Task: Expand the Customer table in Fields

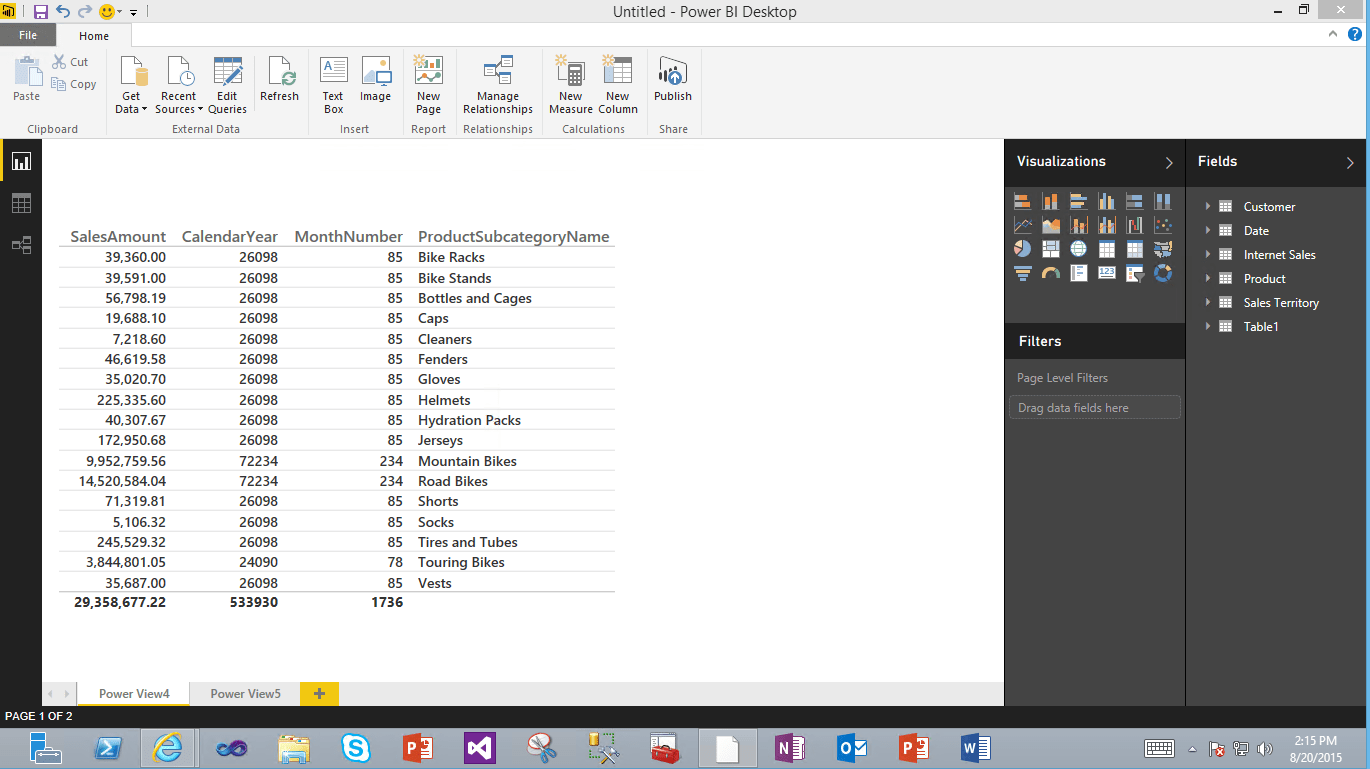Action: (x=1208, y=206)
